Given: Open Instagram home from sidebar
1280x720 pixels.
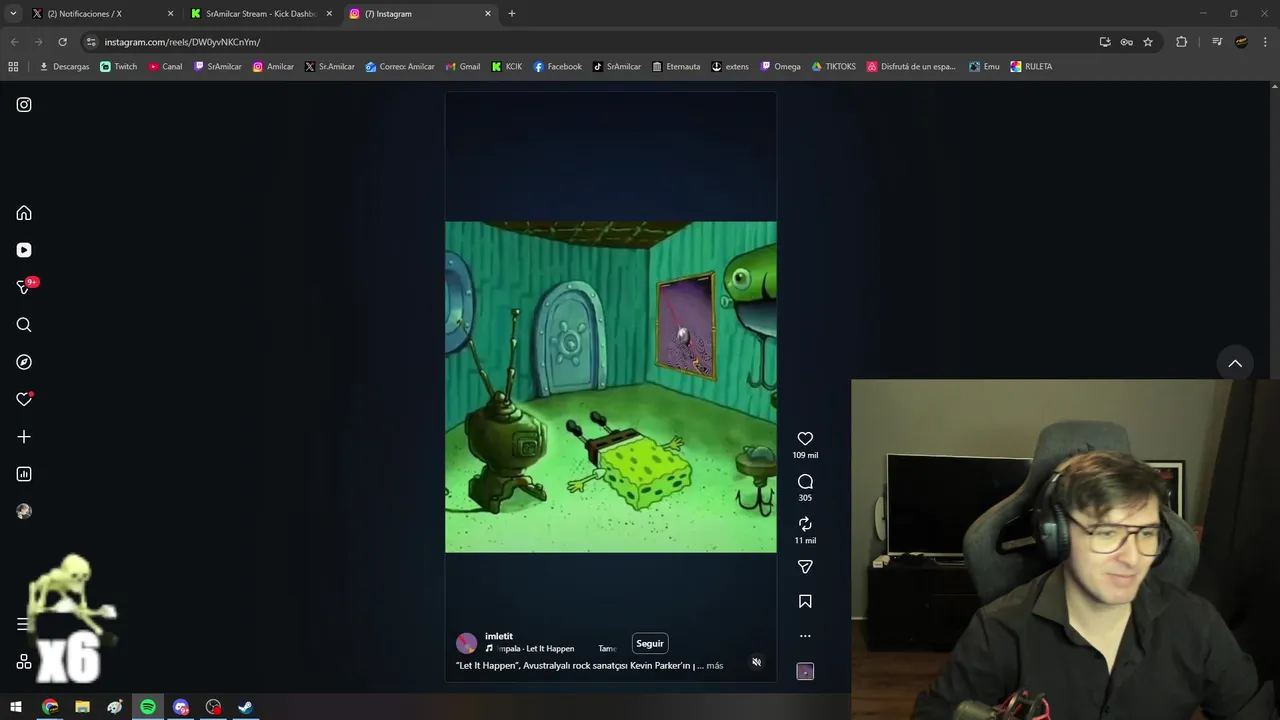Looking at the screenshot, I should click(24, 213).
